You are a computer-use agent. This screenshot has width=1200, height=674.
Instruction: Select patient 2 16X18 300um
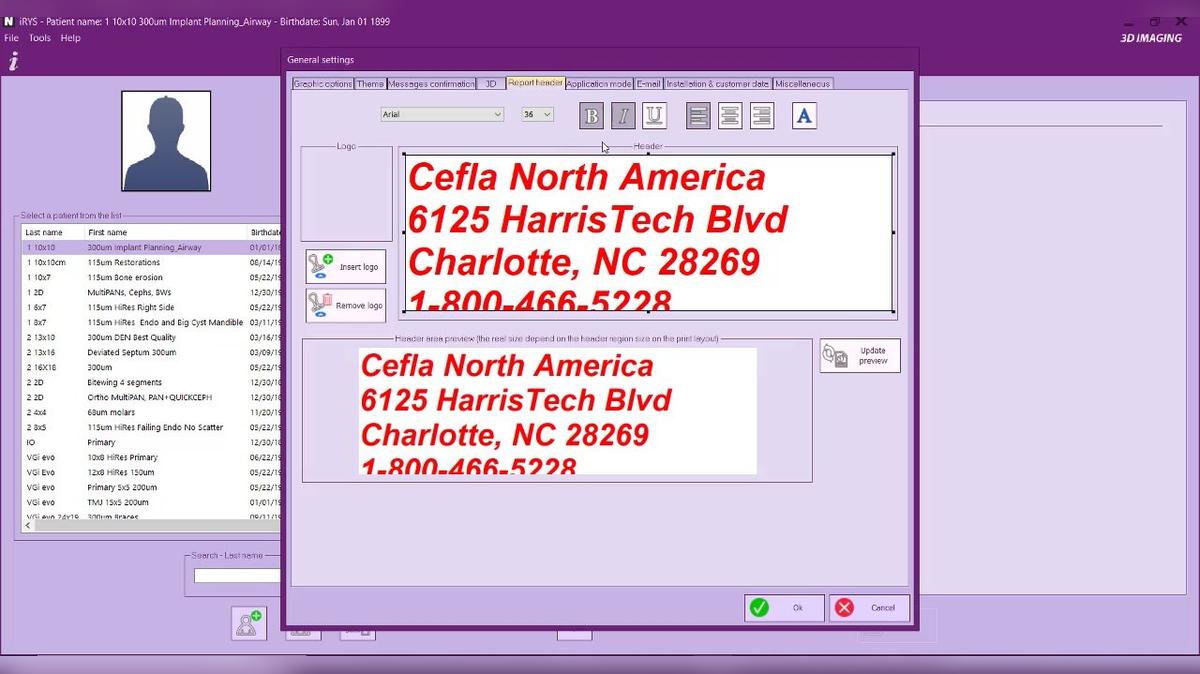[x=152, y=367]
